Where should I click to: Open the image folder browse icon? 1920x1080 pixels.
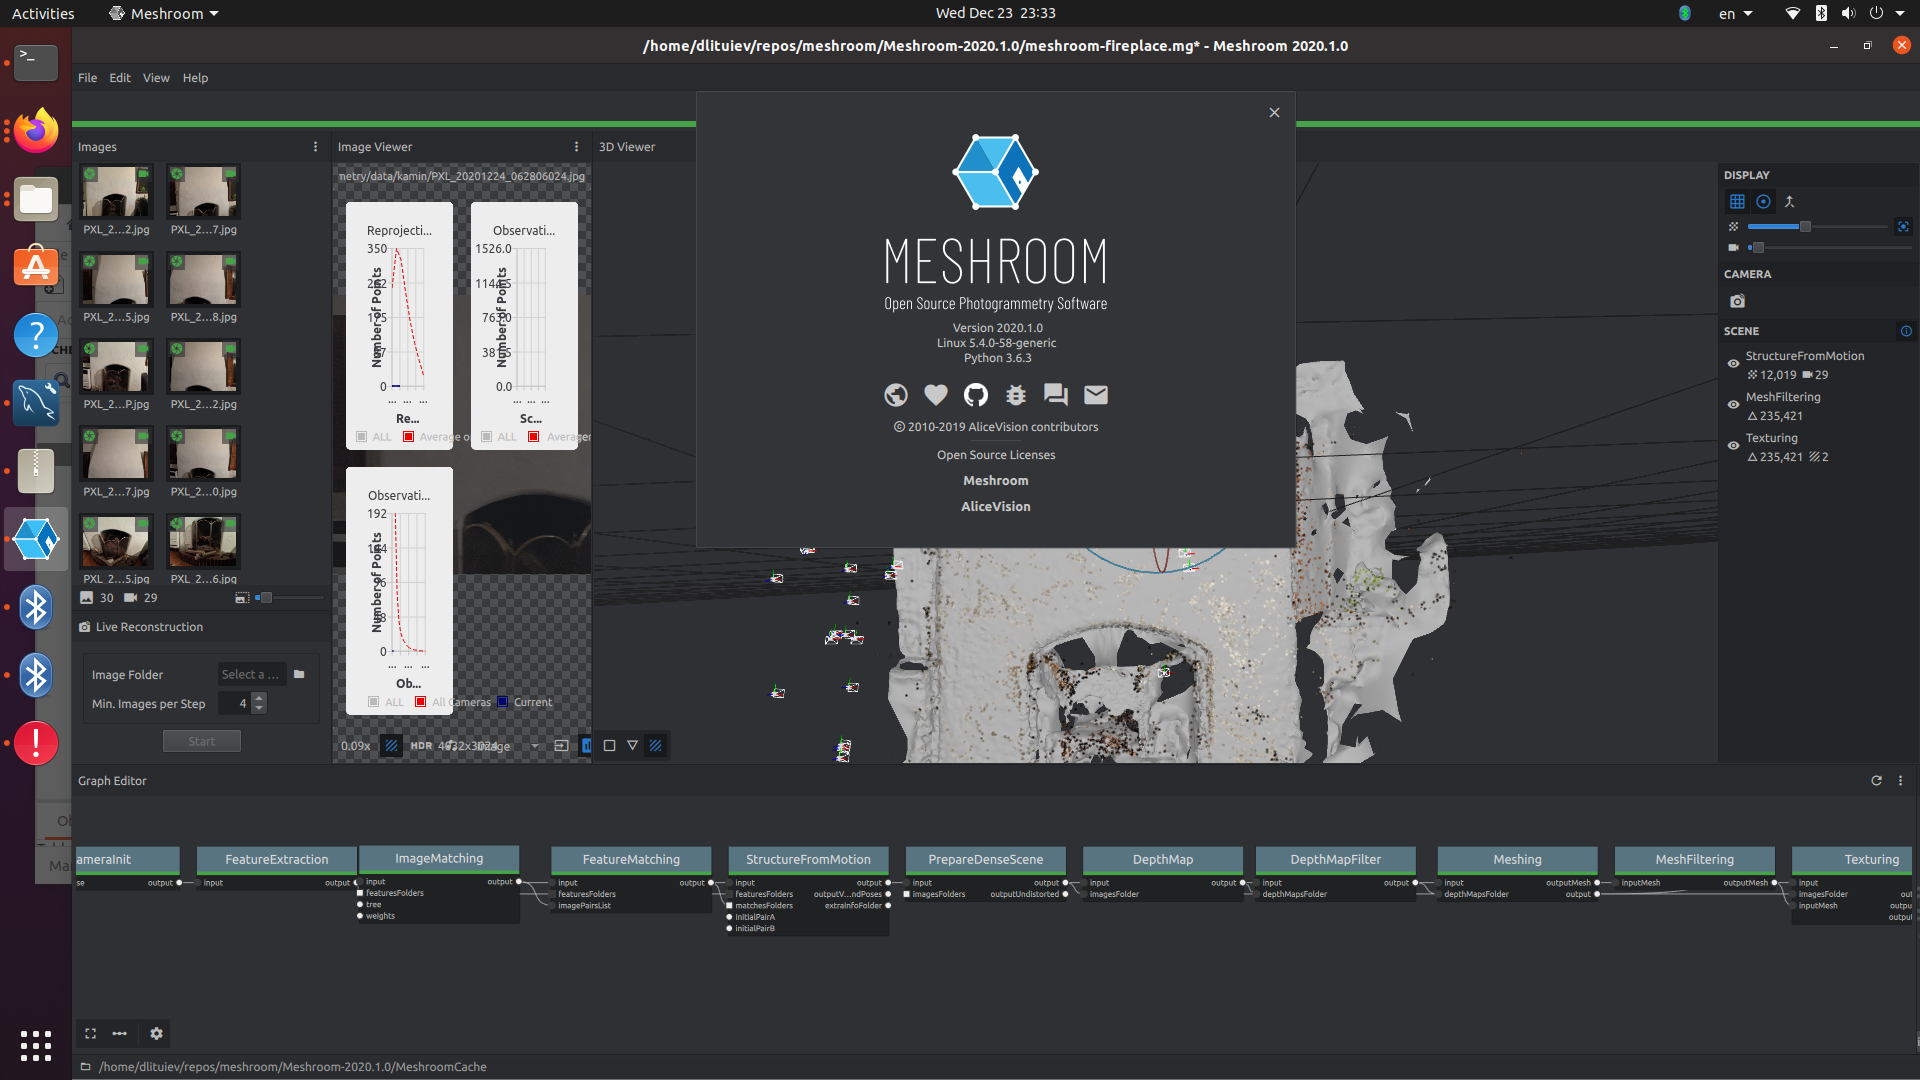click(x=299, y=675)
